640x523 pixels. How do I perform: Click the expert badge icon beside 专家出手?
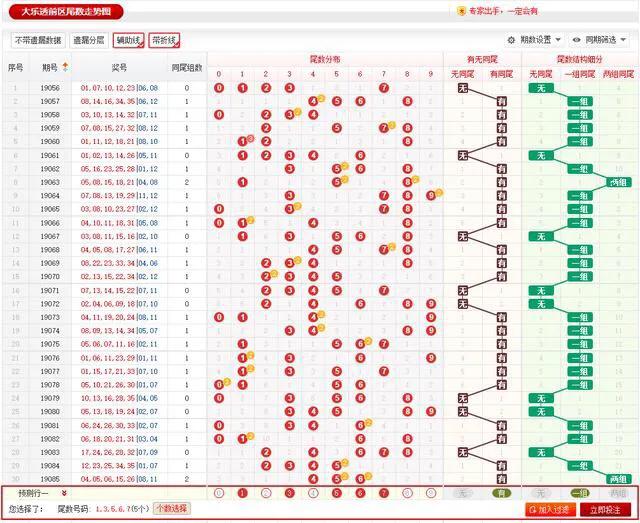tap(461, 11)
